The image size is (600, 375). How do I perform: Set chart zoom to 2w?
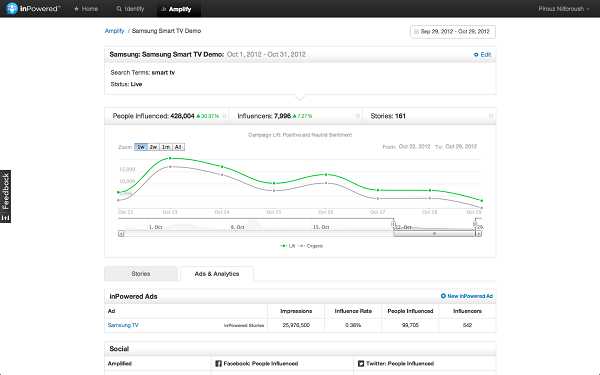pos(153,147)
